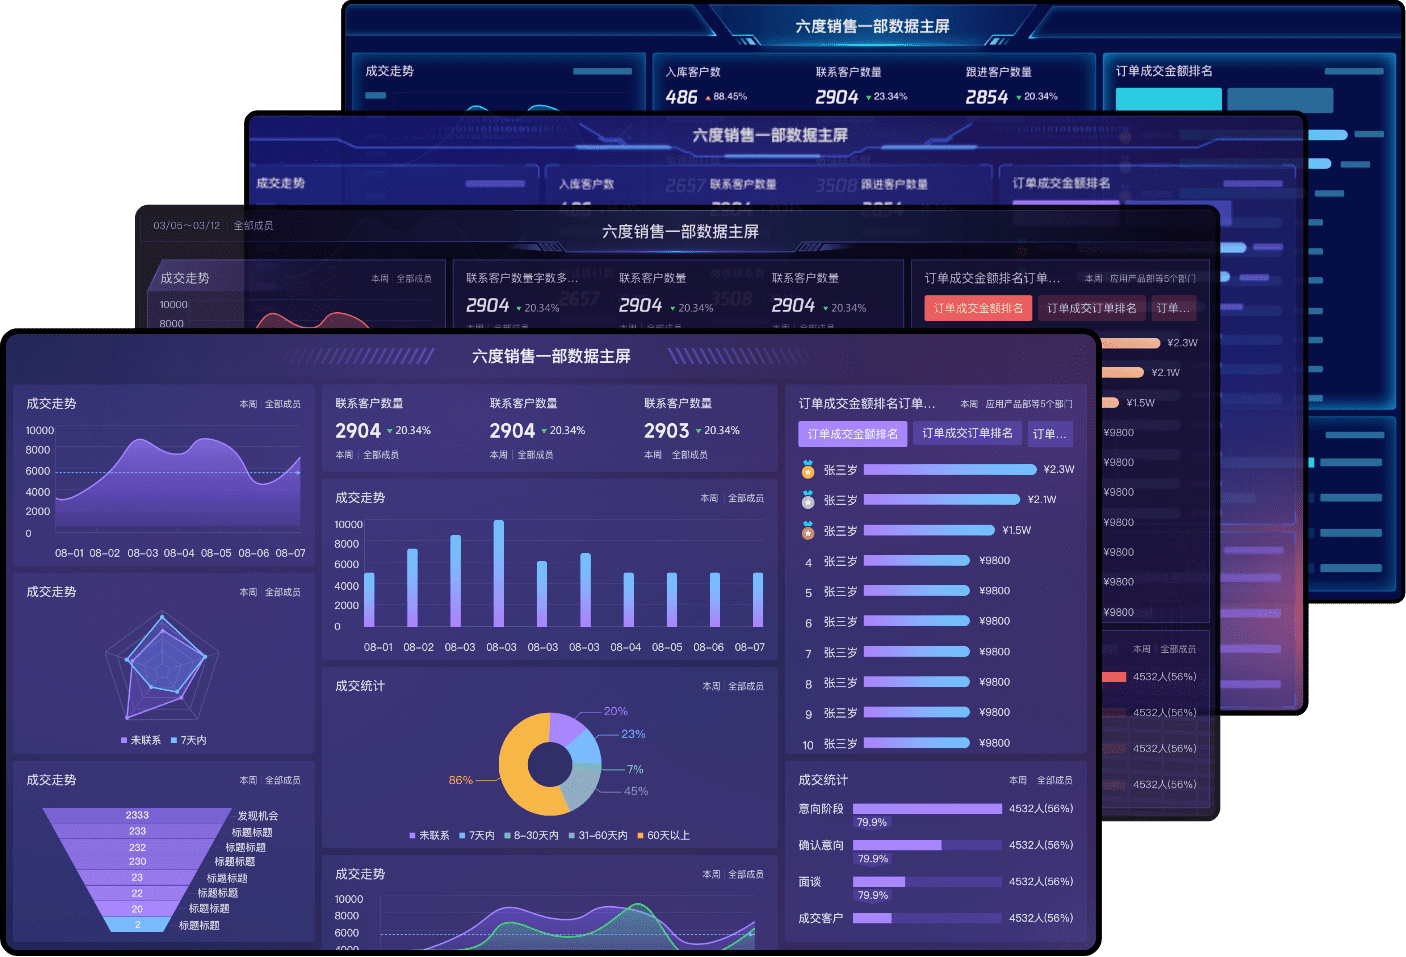Click the front window title 六度销售一部数据主屏
Screen dimensions: 1406x957
(551, 356)
